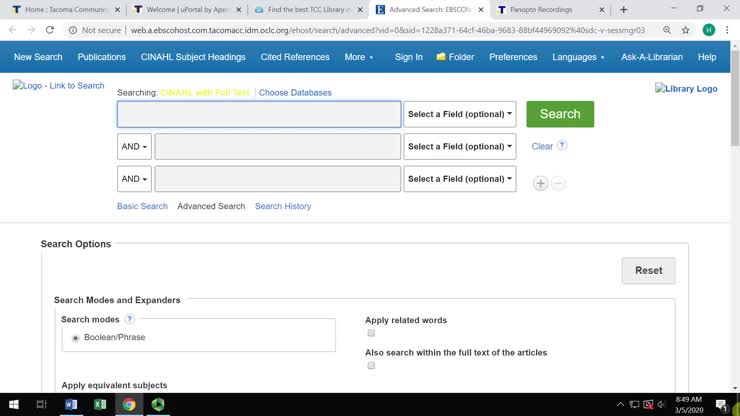740x416 pixels.
Task: Open the green hexagon app in taskbar
Action: (x=158, y=405)
